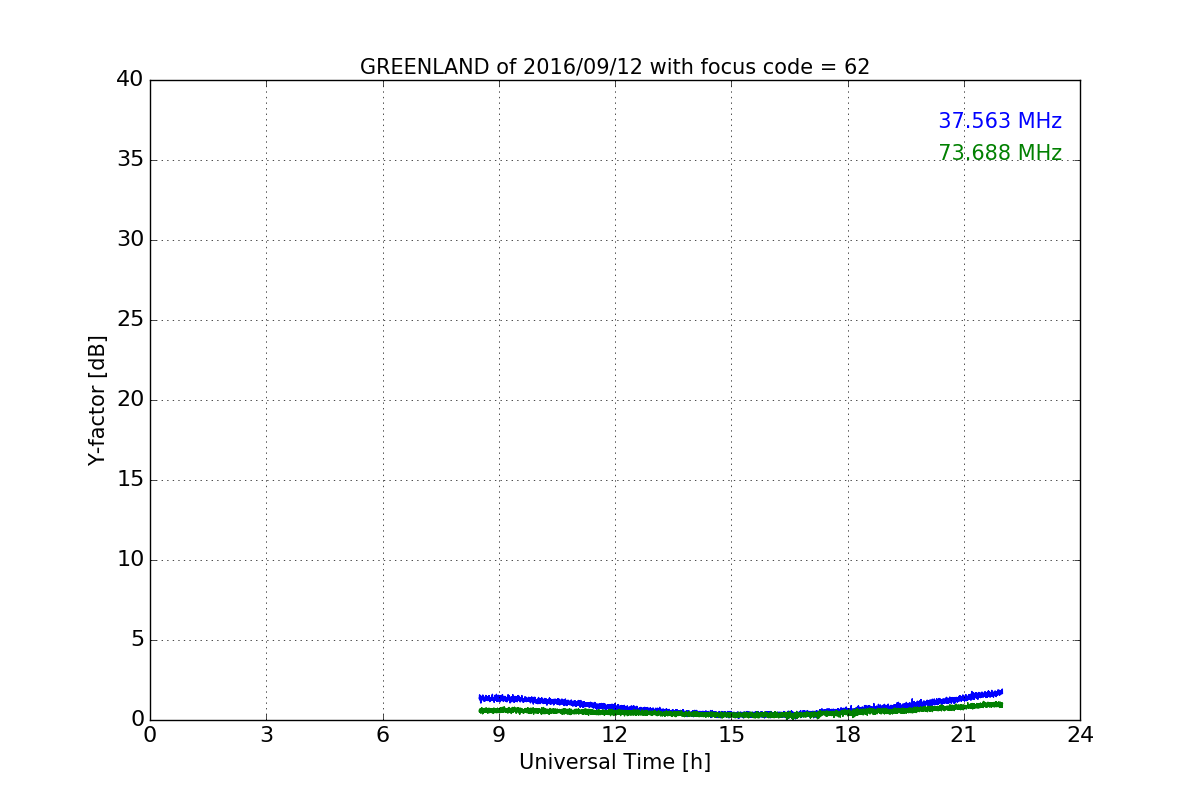Viewport: 1200px width, 800px height.
Task: Click the y-axis tick label '40'
Action: click(130, 80)
